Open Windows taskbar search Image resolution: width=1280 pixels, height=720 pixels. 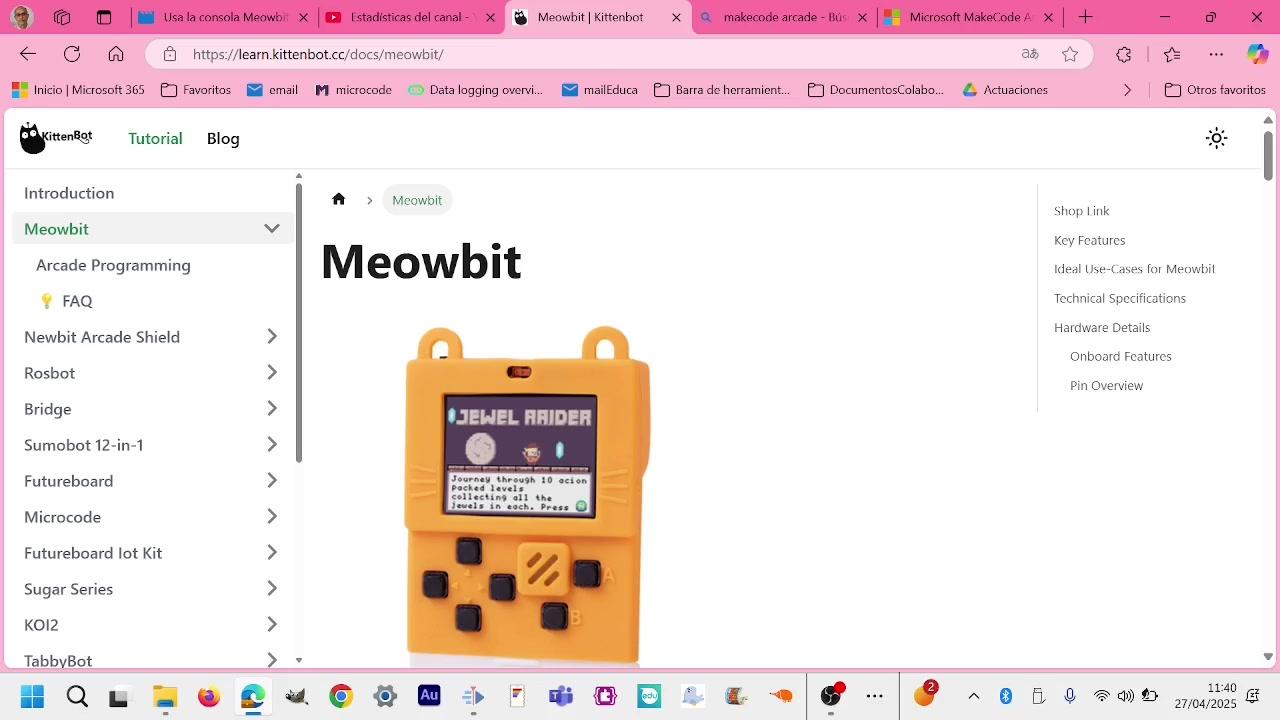(x=77, y=696)
